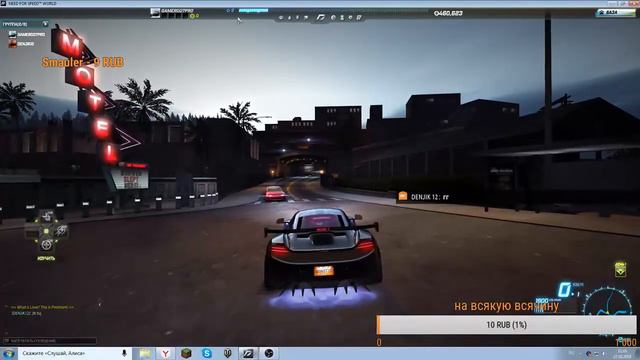This screenshot has width=640, height=360.
Task: Collapse the group panel header button
Action: pyautogui.click(x=45, y=24)
